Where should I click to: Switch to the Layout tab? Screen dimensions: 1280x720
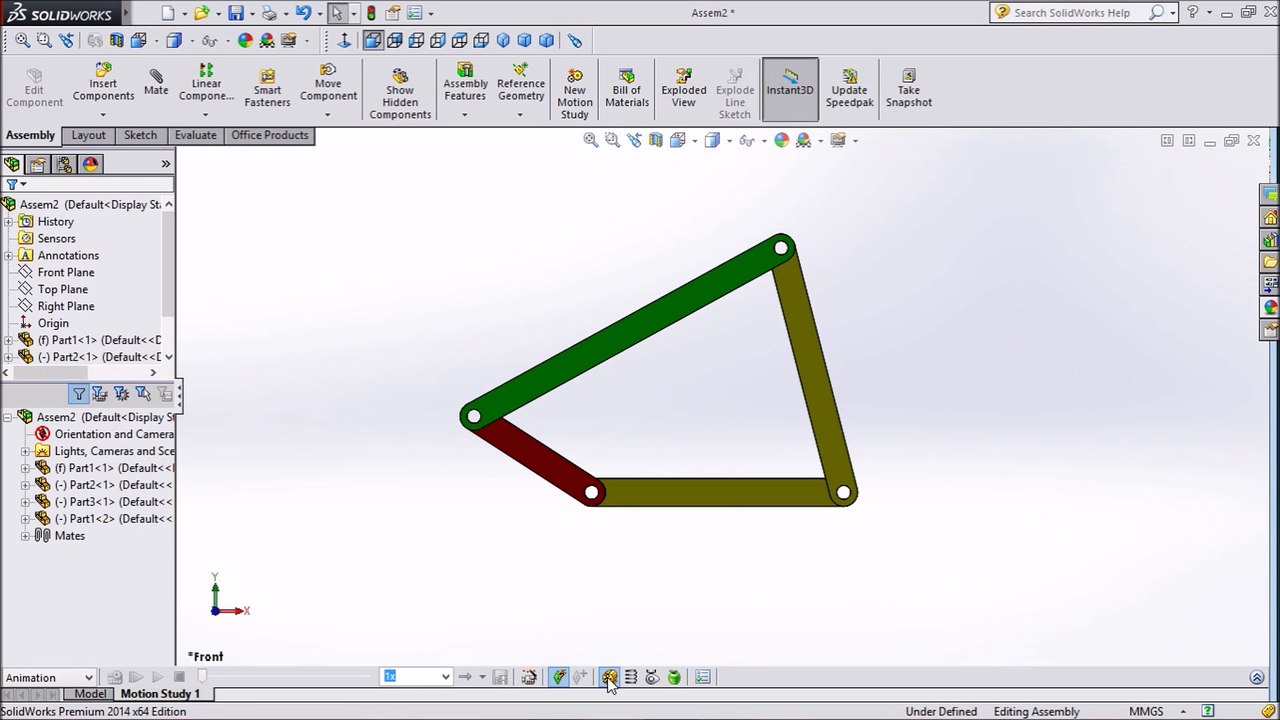tap(88, 135)
